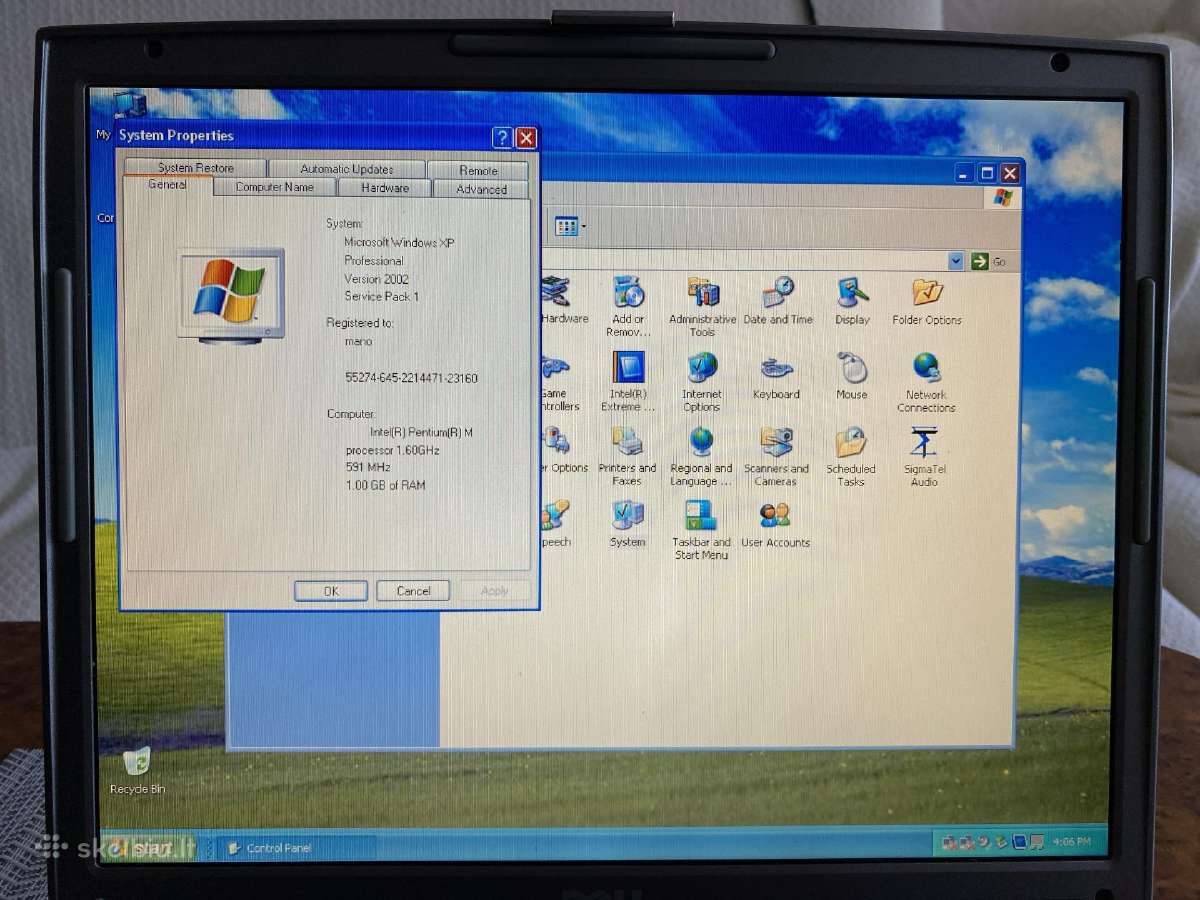The height and width of the screenshot is (900, 1200).
Task: Open Taskbar and Start Menu settings
Action: coord(701,529)
